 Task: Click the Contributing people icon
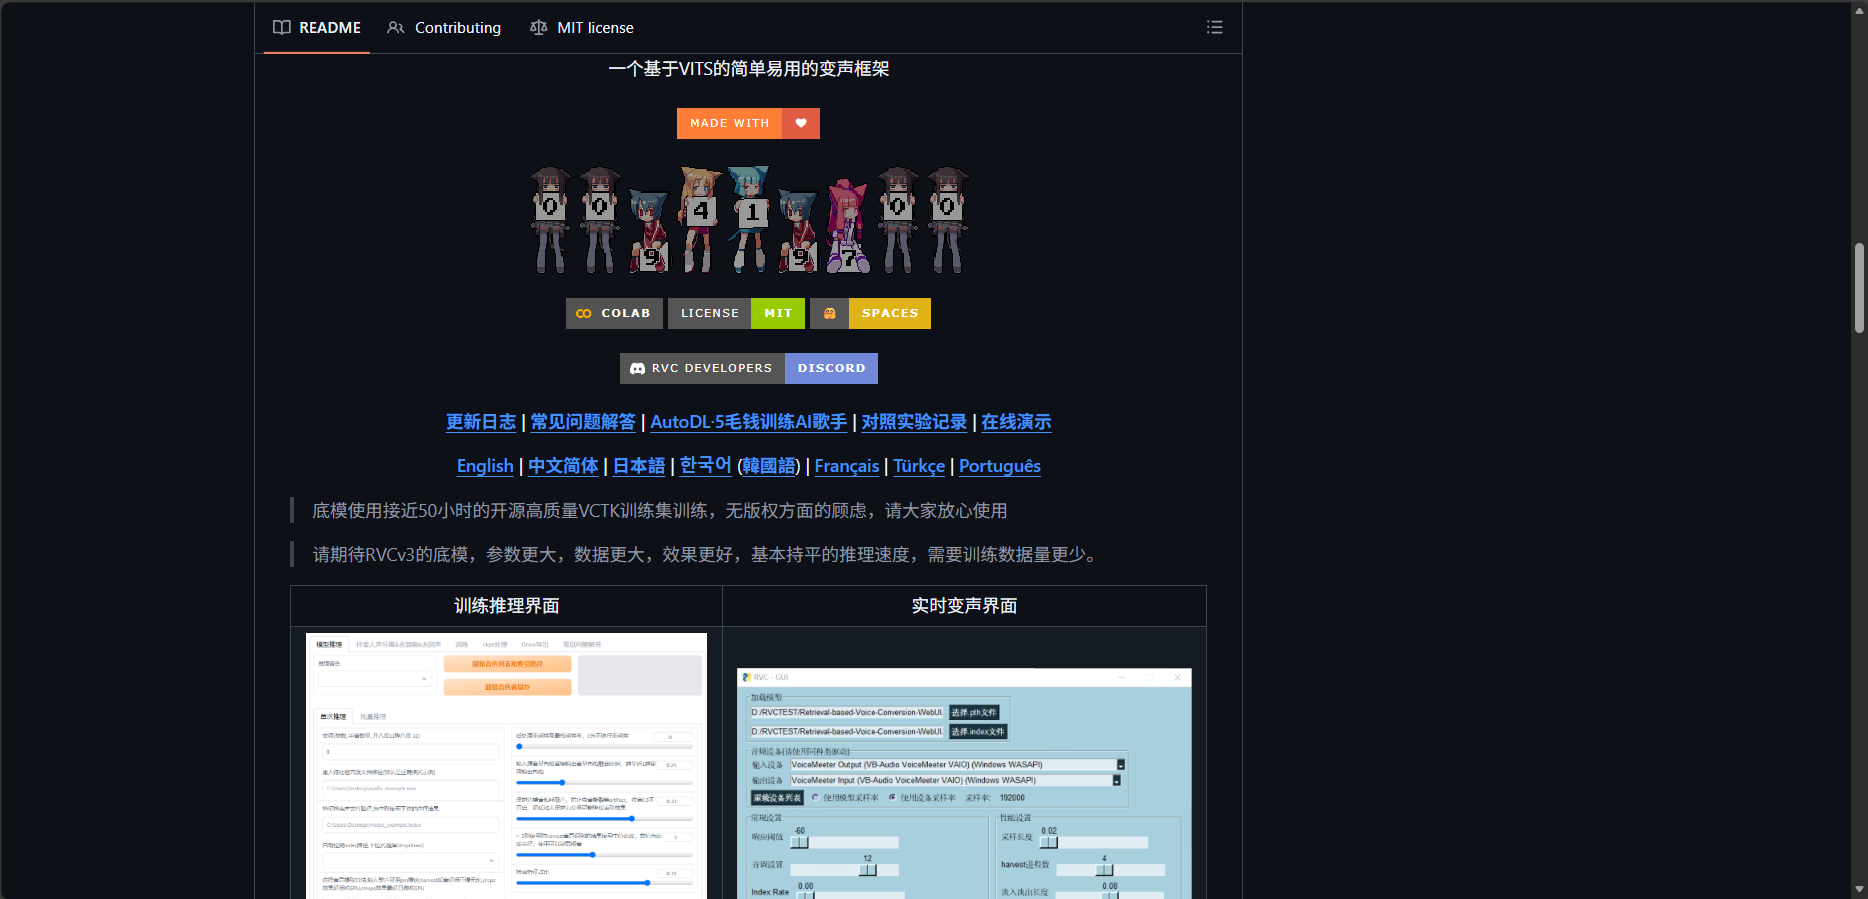tap(396, 28)
